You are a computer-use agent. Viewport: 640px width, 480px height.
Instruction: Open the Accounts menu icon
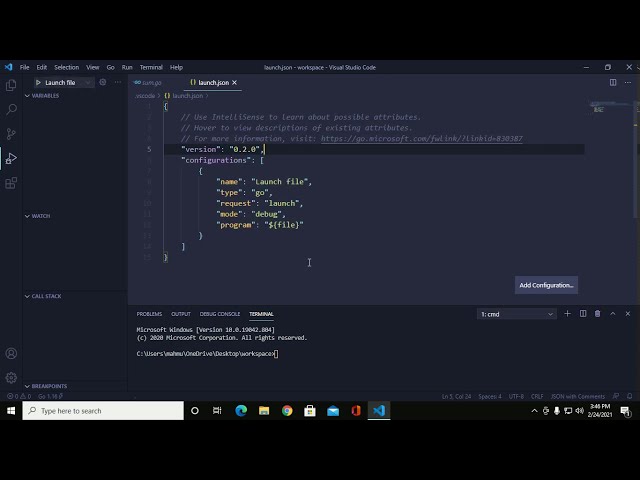pyautogui.click(x=11, y=353)
